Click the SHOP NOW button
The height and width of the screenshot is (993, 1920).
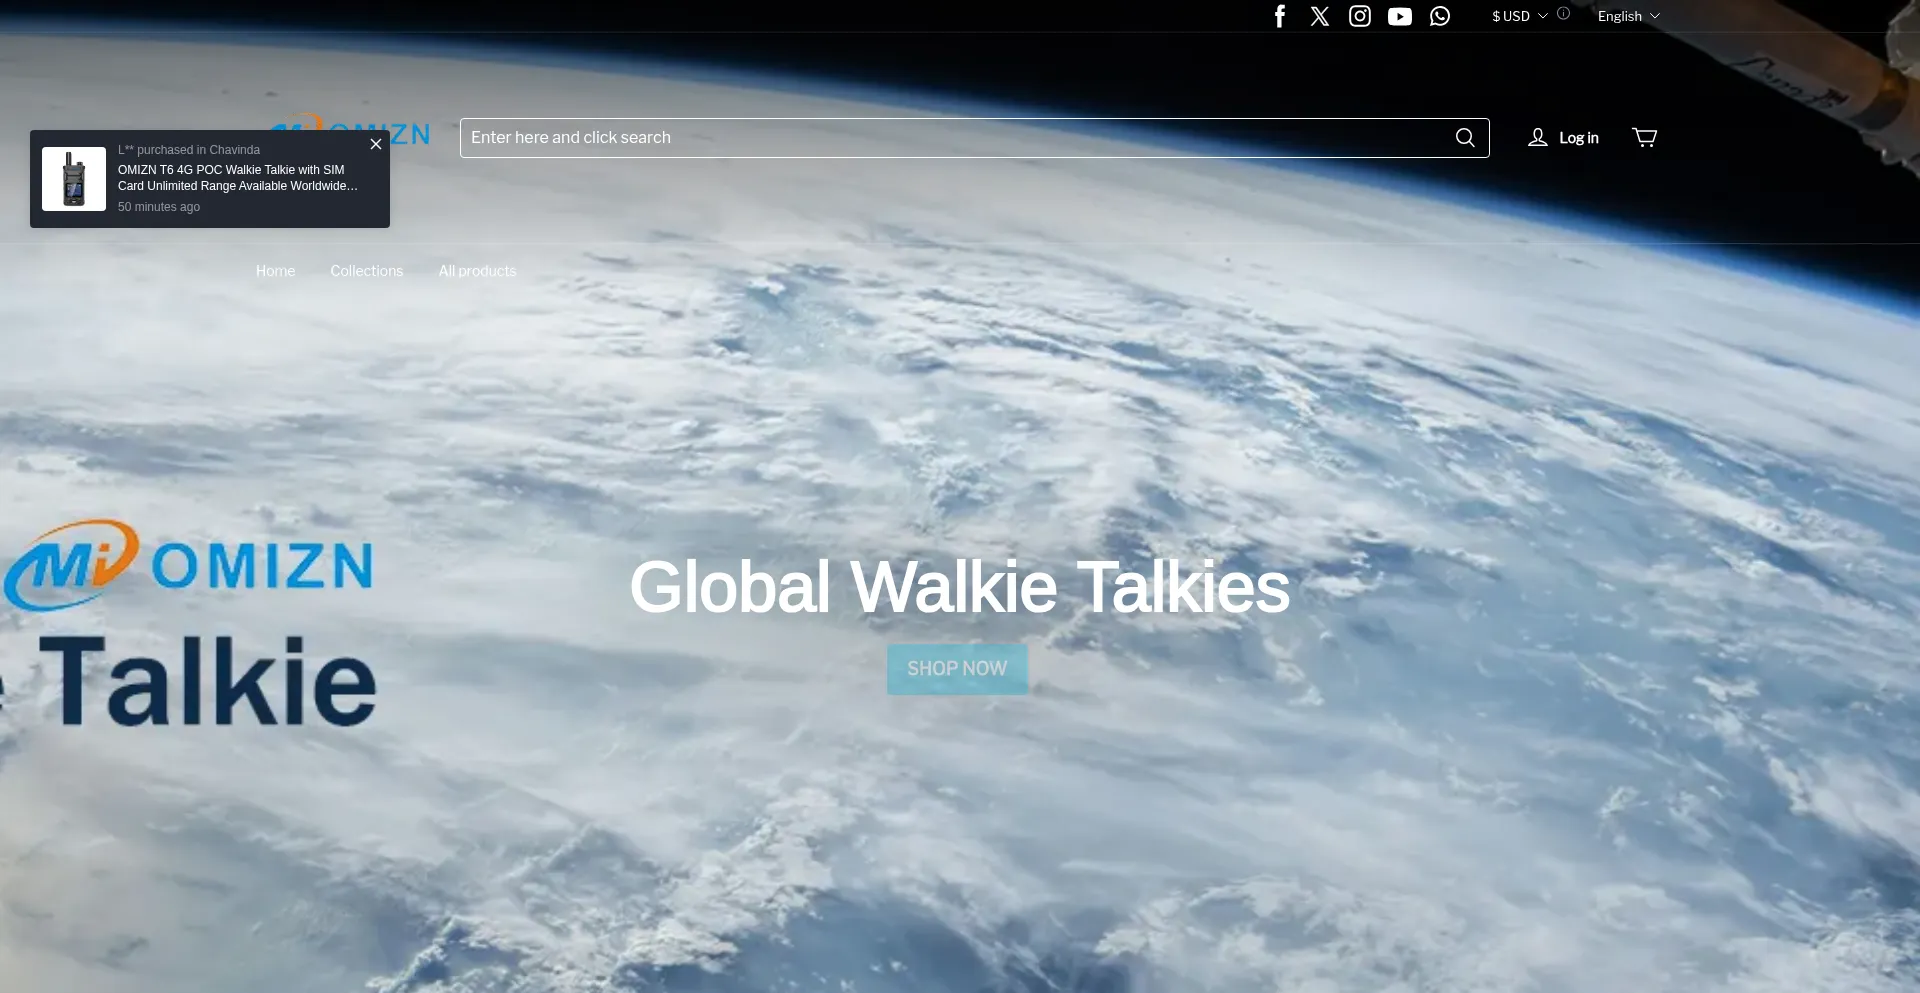[x=957, y=669]
